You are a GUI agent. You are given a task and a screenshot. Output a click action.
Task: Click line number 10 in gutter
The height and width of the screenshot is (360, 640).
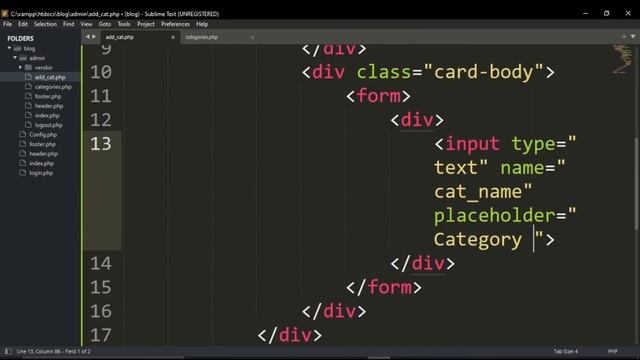(101, 72)
